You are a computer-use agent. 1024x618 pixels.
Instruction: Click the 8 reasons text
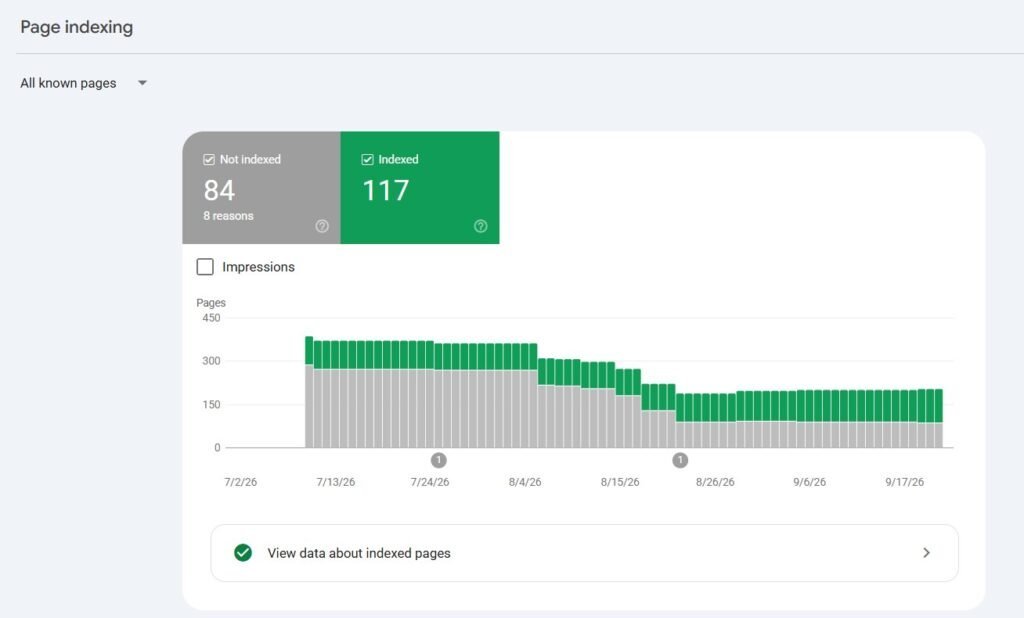coord(228,216)
